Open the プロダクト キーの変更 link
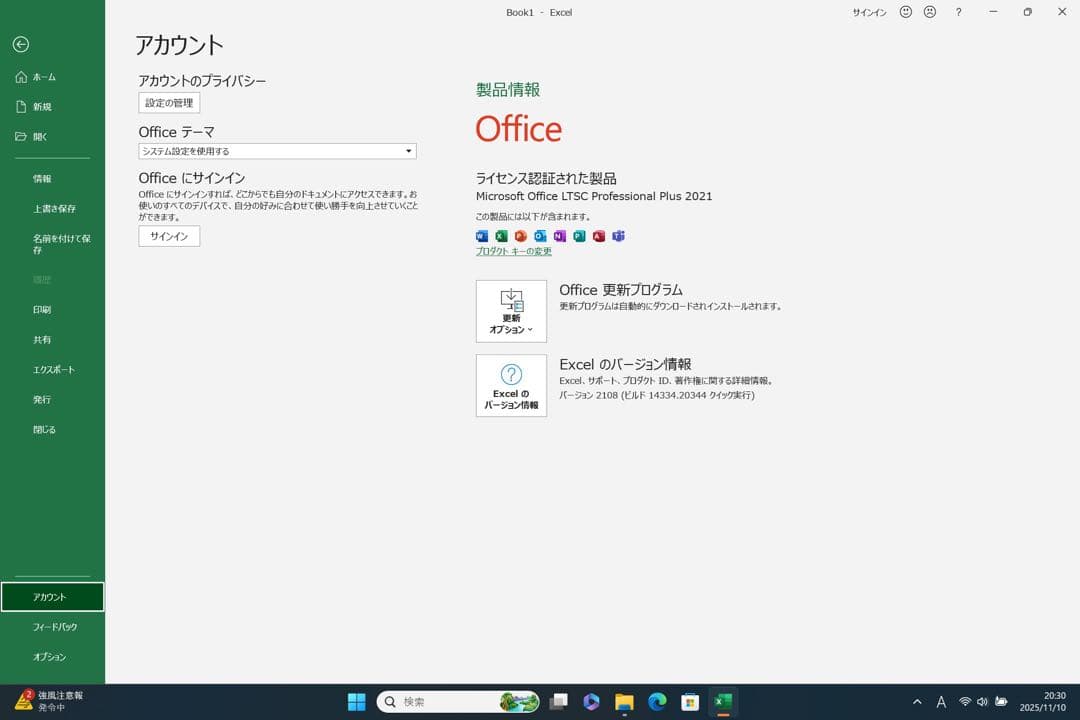 click(x=513, y=251)
